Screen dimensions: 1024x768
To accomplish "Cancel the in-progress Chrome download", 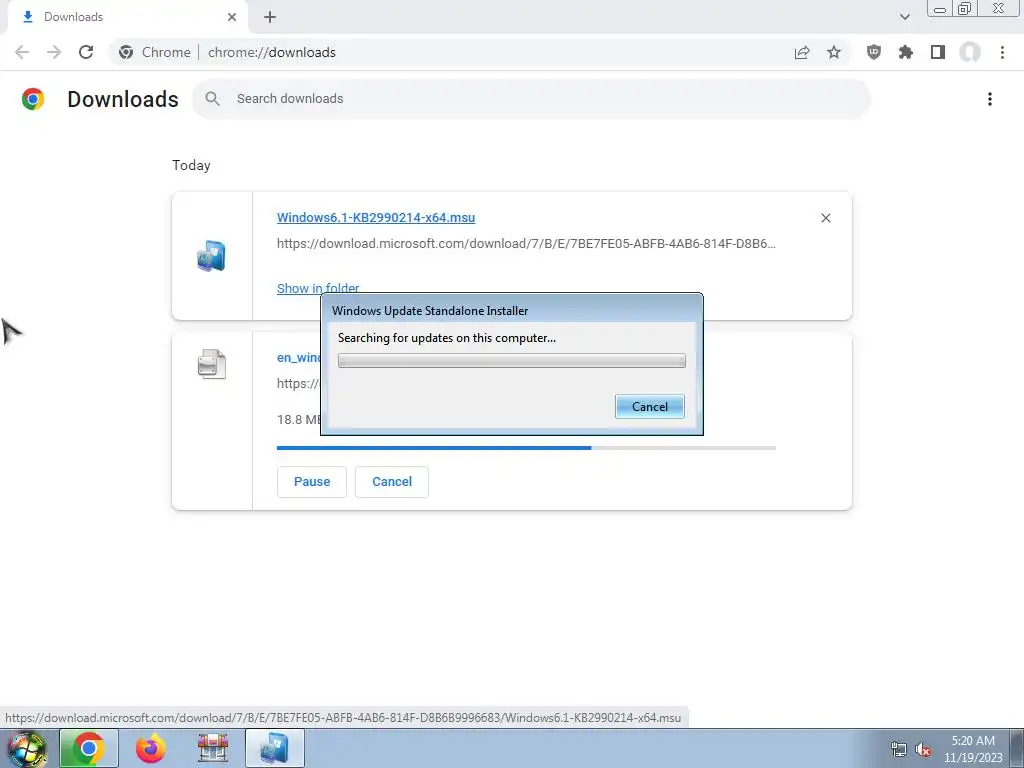I will 392,482.
